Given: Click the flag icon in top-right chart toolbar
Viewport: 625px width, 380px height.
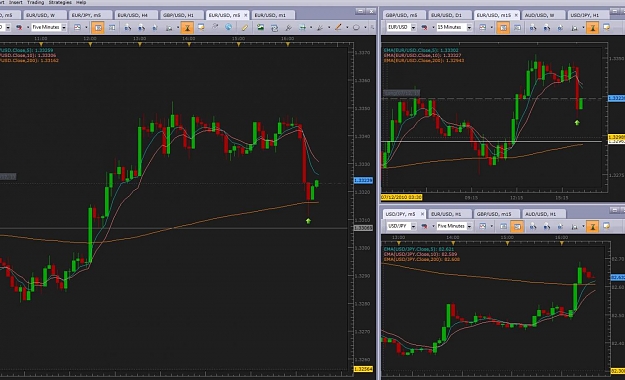Looking at the screenshot, I should click(x=424, y=27).
